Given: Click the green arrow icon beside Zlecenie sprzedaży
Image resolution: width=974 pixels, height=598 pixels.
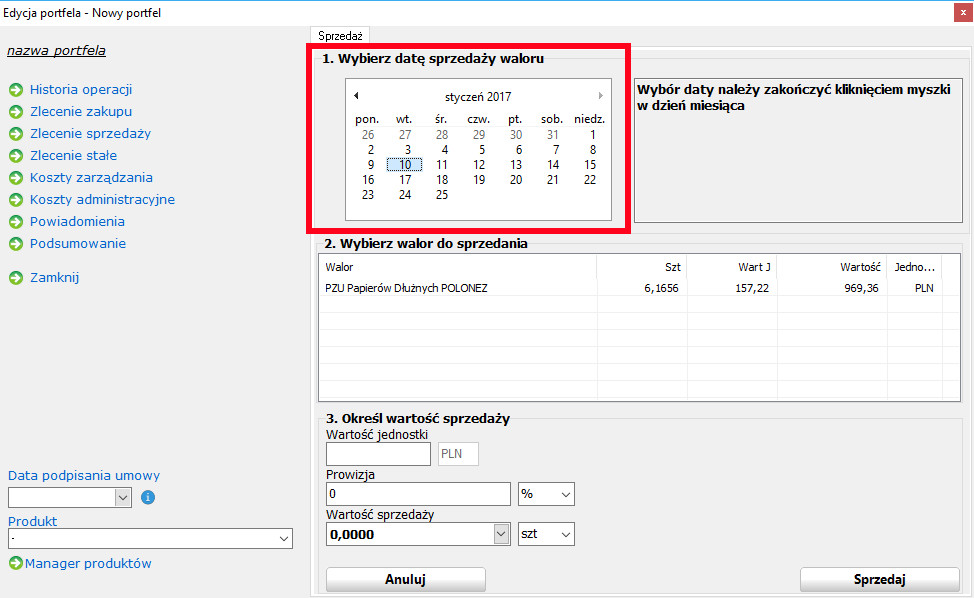Looking at the screenshot, I should tap(16, 134).
